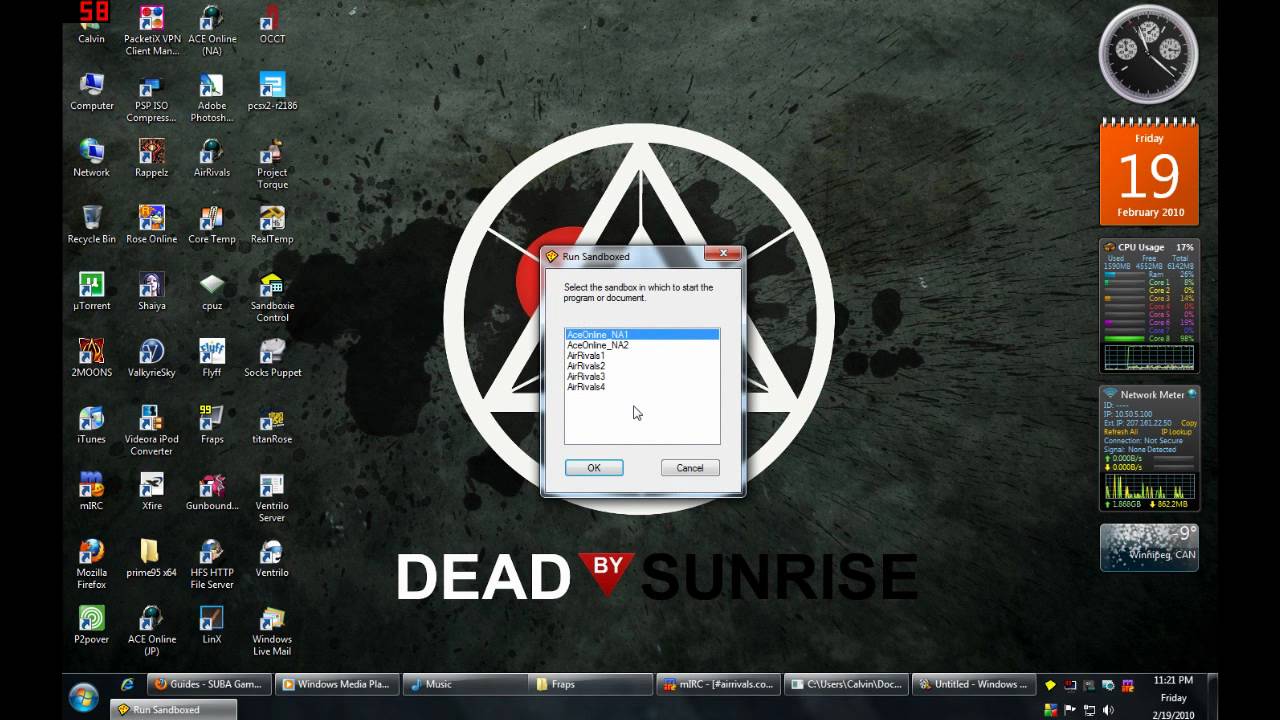
Task: Select the µTorrent desktop icon
Action: (92, 291)
